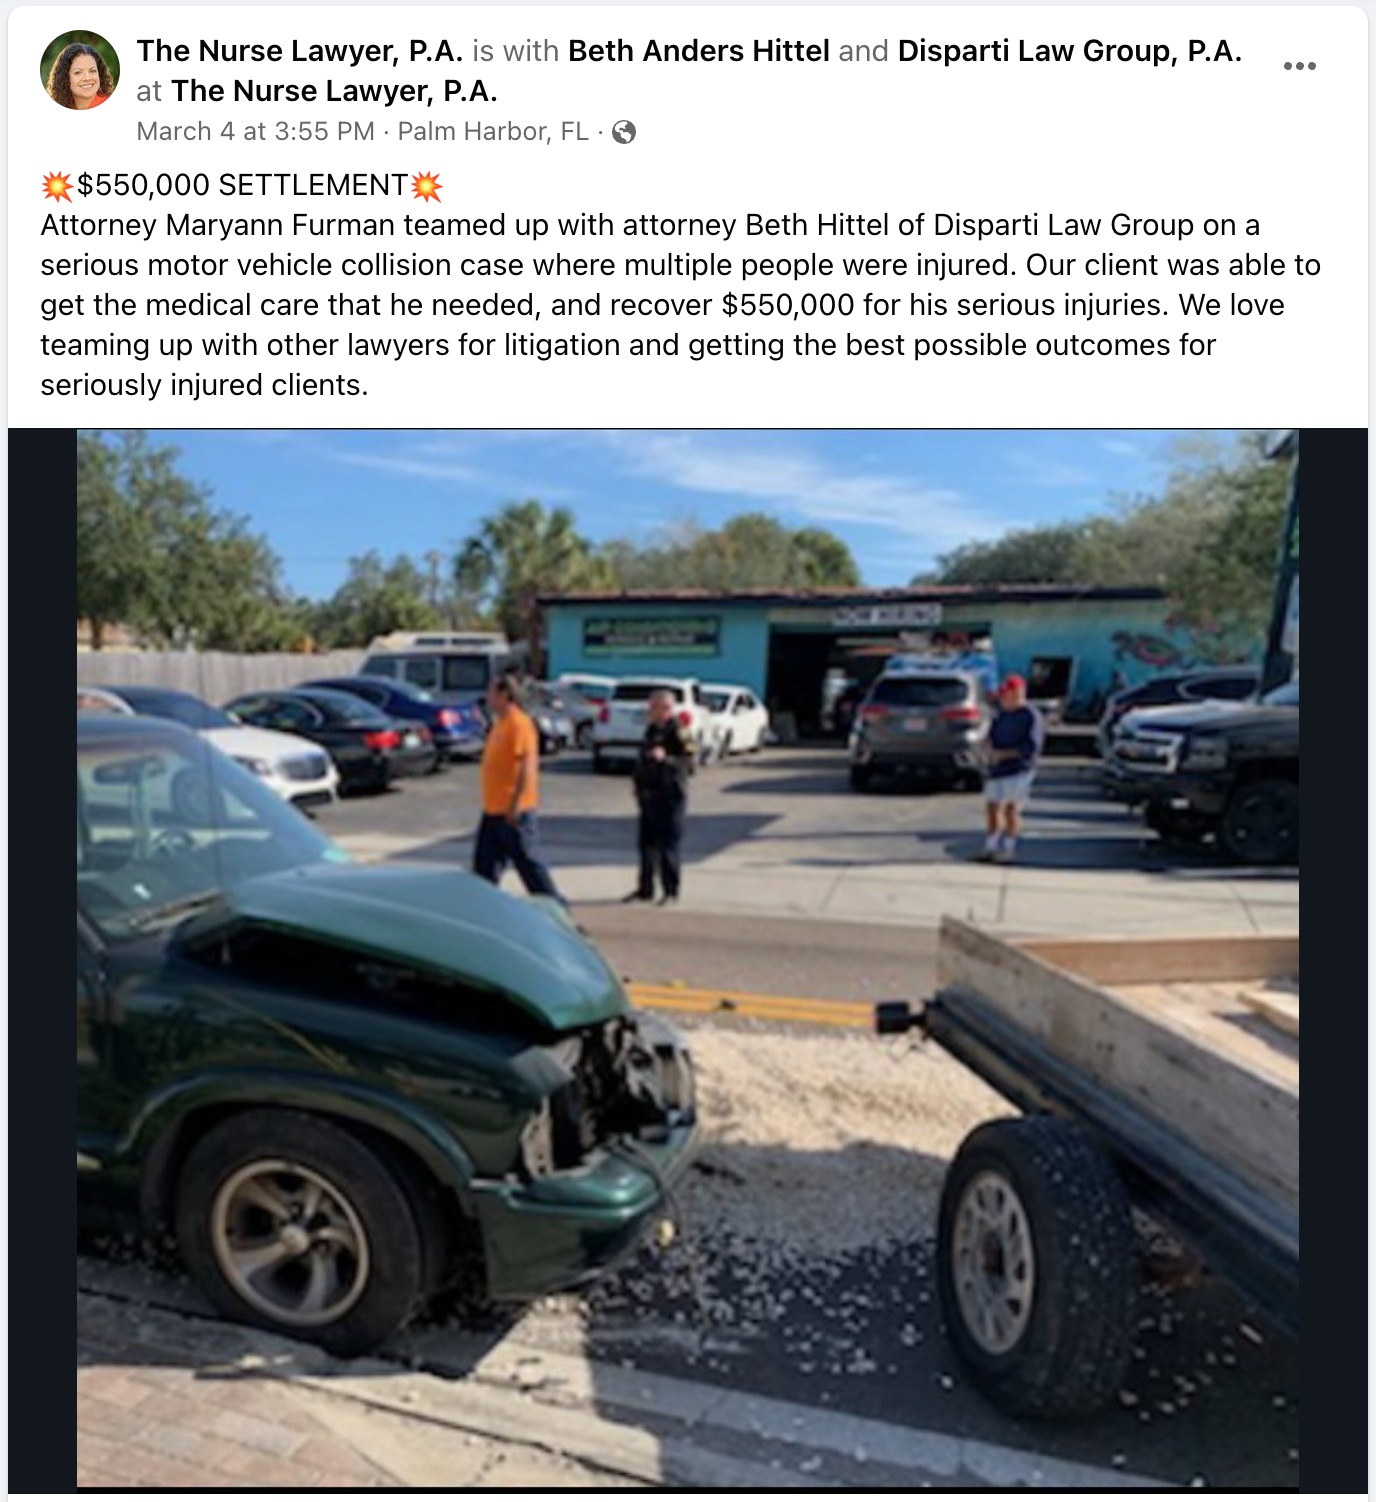1376x1502 pixels.
Task: Open Beth Anders Hittel's profile
Action: [699, 51]
